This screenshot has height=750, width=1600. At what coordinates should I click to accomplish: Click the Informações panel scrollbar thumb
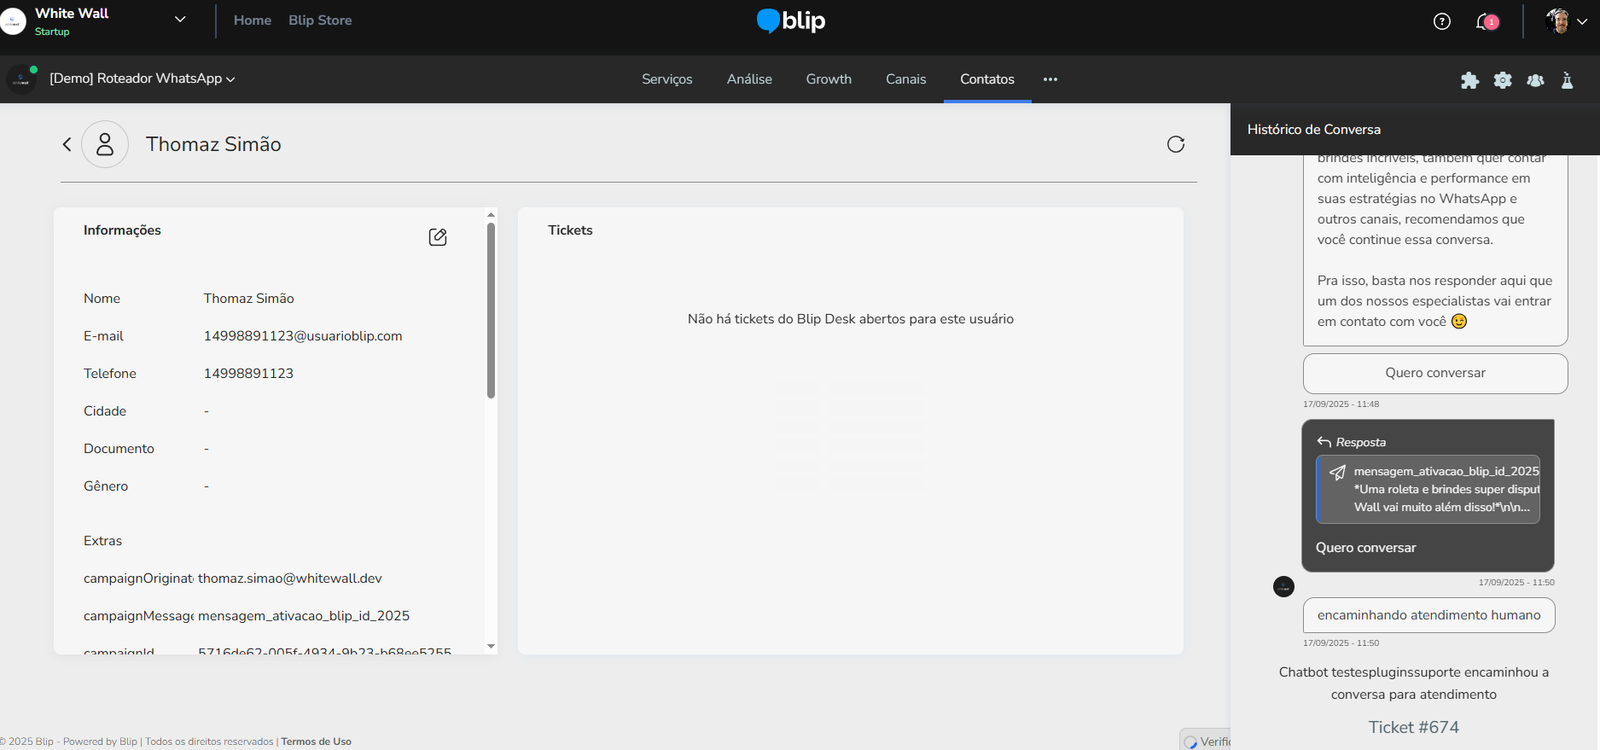[x=491, y=310]
